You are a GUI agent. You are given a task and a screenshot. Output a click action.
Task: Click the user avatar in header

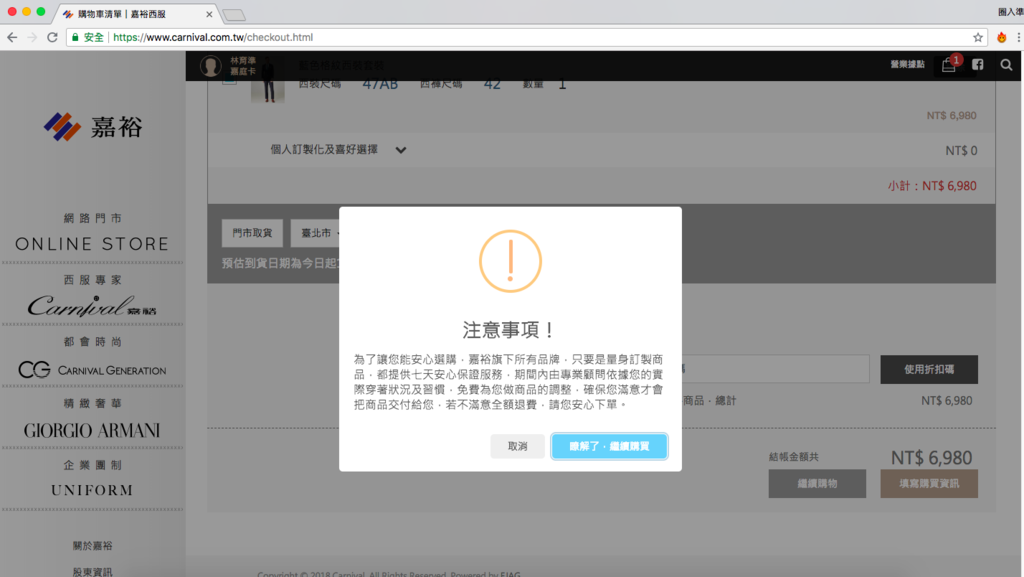(210, 66)
